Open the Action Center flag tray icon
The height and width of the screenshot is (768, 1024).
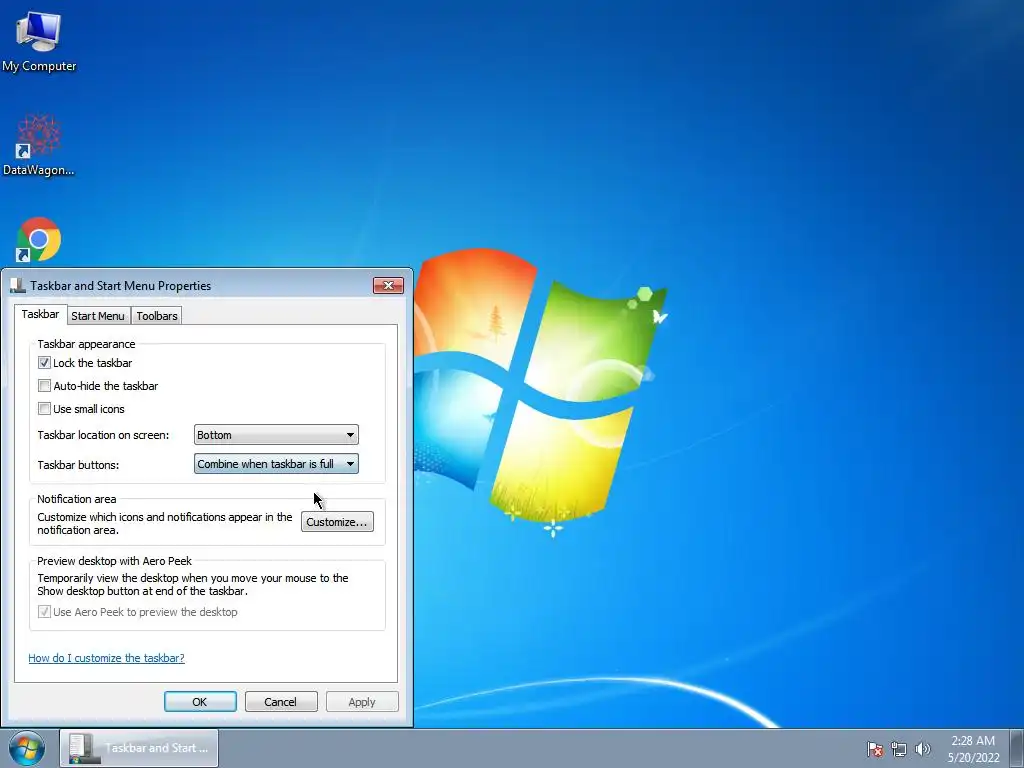[874, 749]
